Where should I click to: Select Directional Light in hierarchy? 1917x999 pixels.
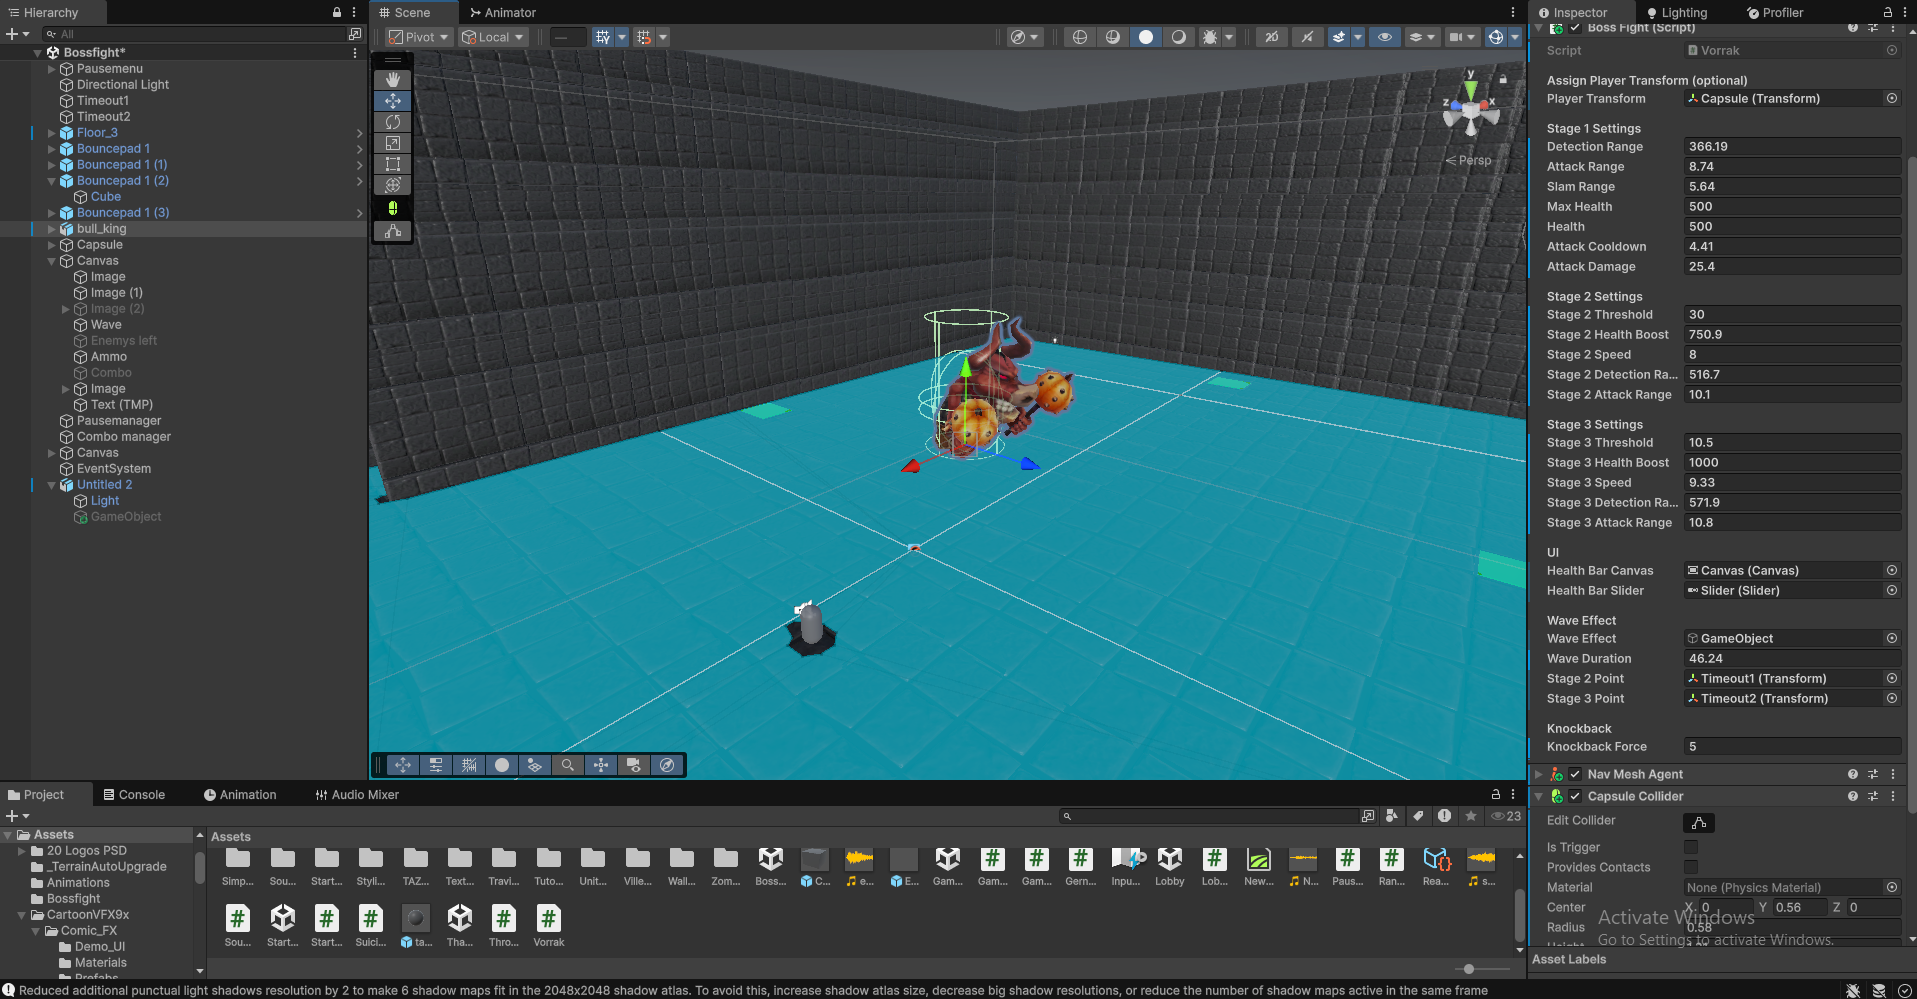click(123, 85)
